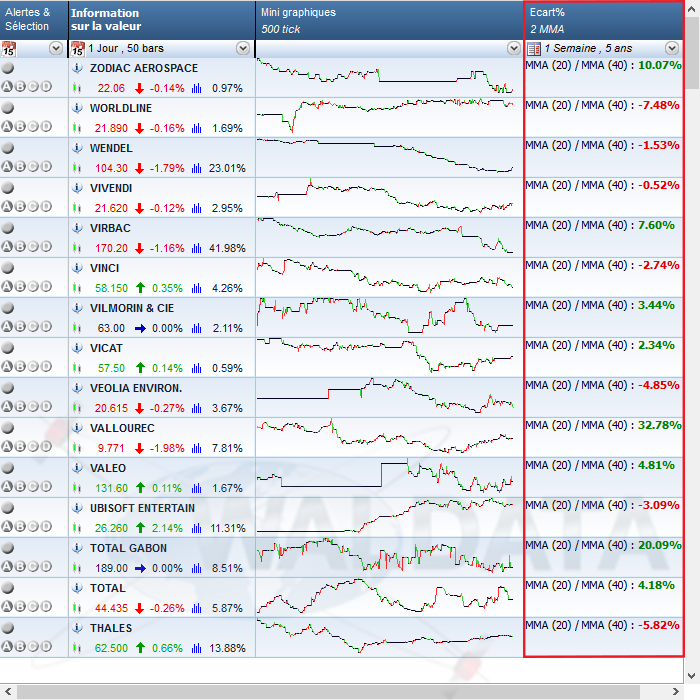Open candlestick chart icon in VALEO row
This screenshot has height=700, width=700.
pos(77,488)
